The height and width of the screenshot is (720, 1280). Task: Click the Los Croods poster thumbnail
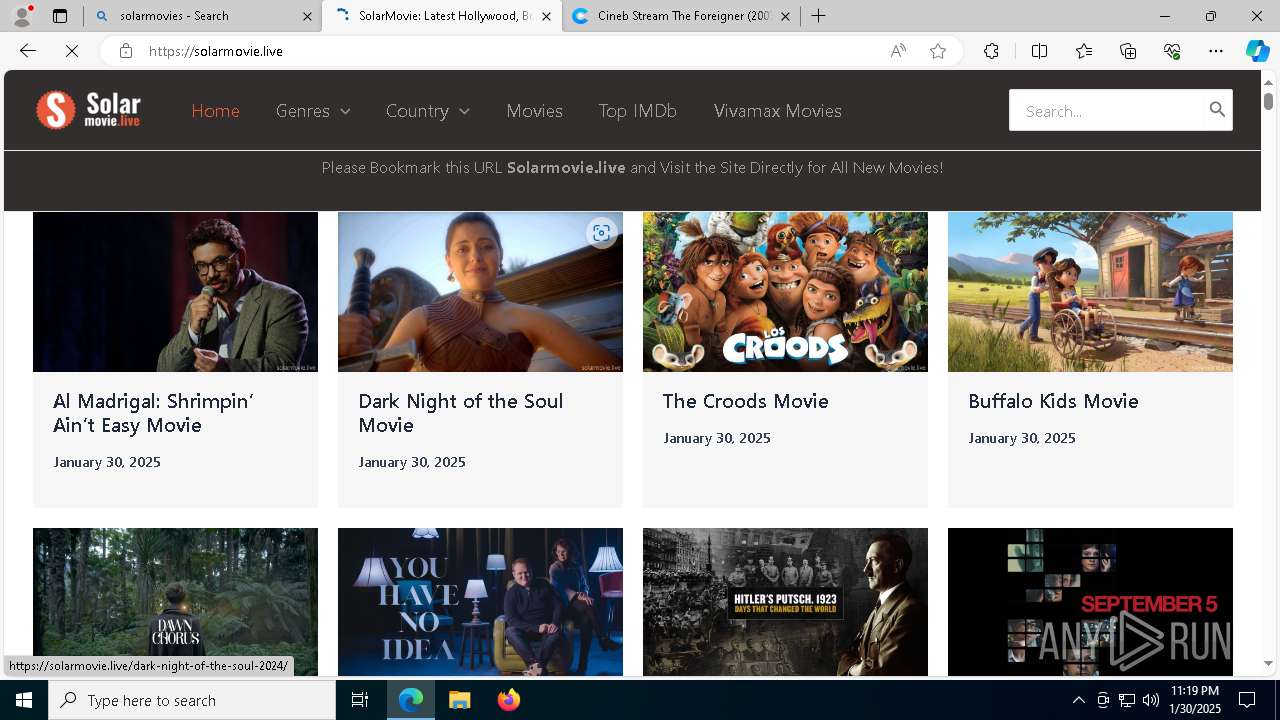[x=785, y=292]
